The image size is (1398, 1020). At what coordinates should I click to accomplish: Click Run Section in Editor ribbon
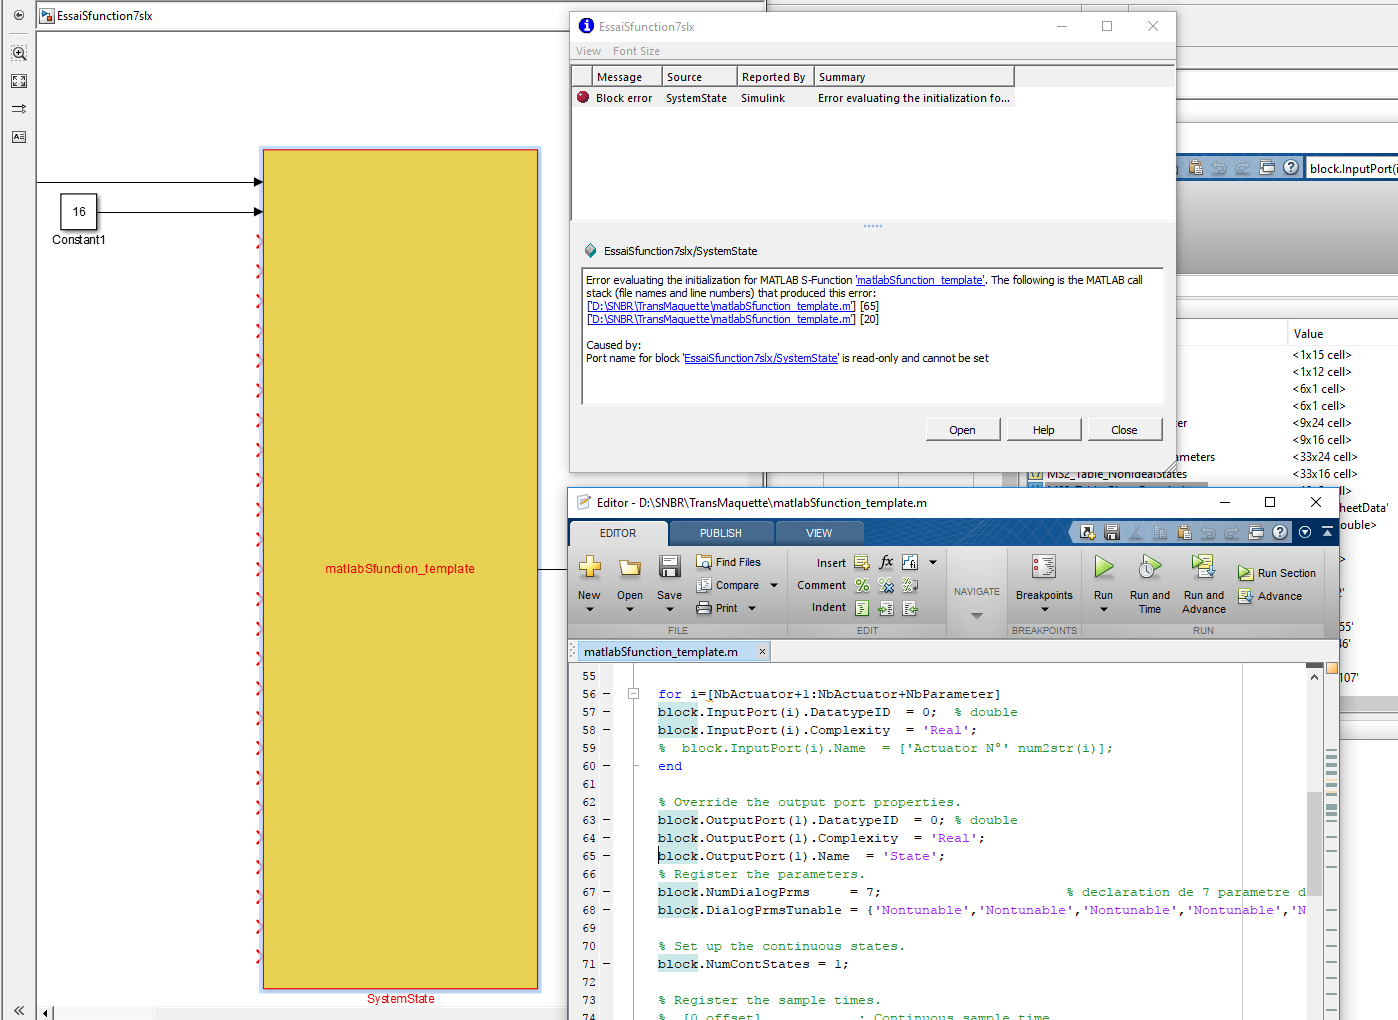(1276, 573)
